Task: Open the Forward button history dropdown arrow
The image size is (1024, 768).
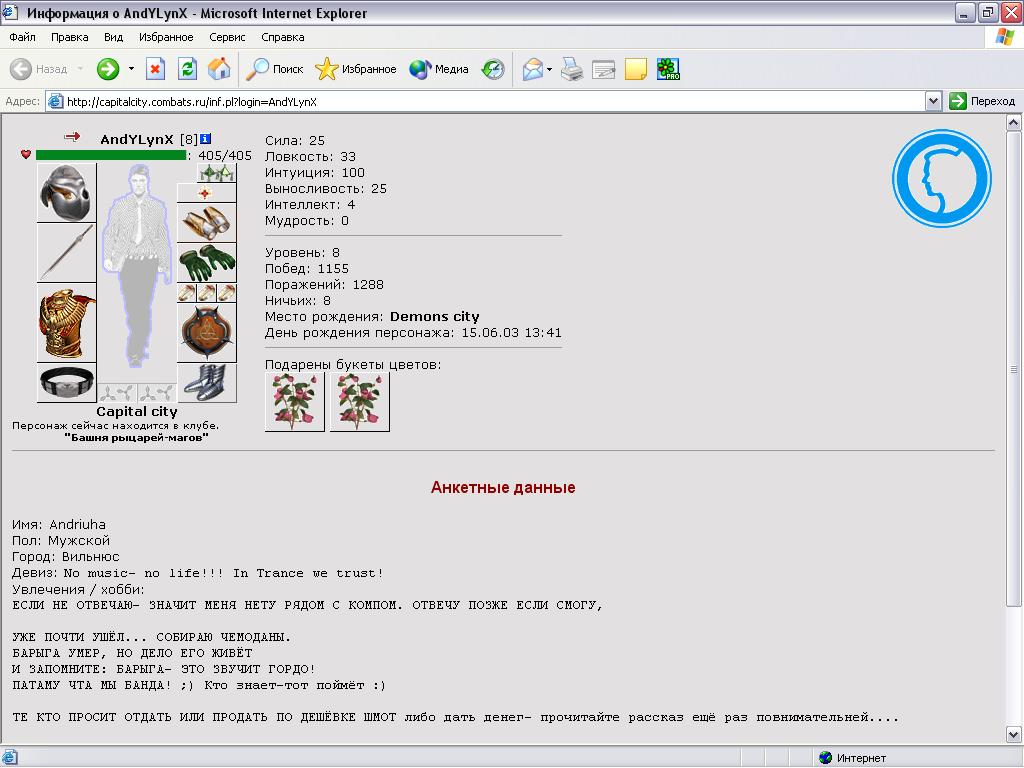Action: point(131,69)
